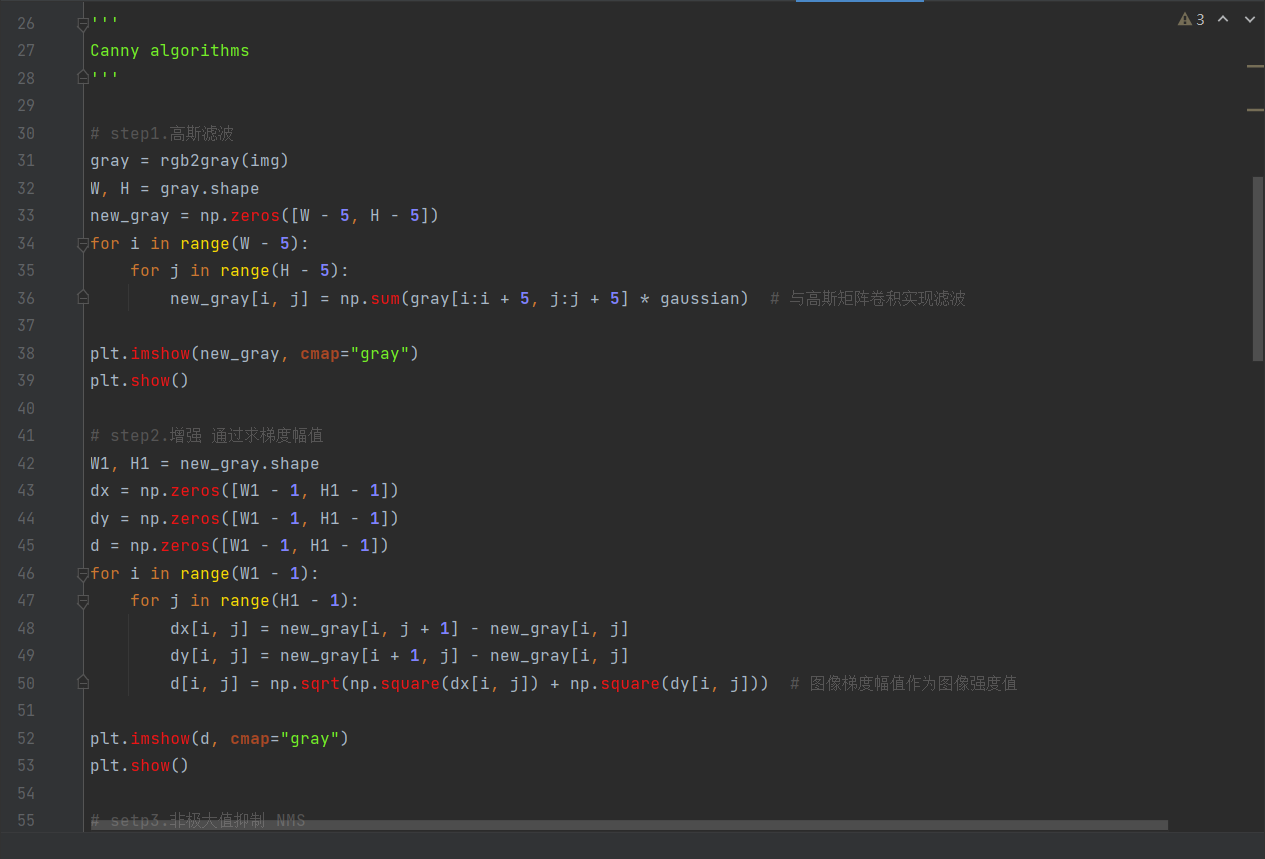This screenshot has width=1265, height=859.
Task: Click the 'd = np.zeros' line 45
Action: coord(240,545)
